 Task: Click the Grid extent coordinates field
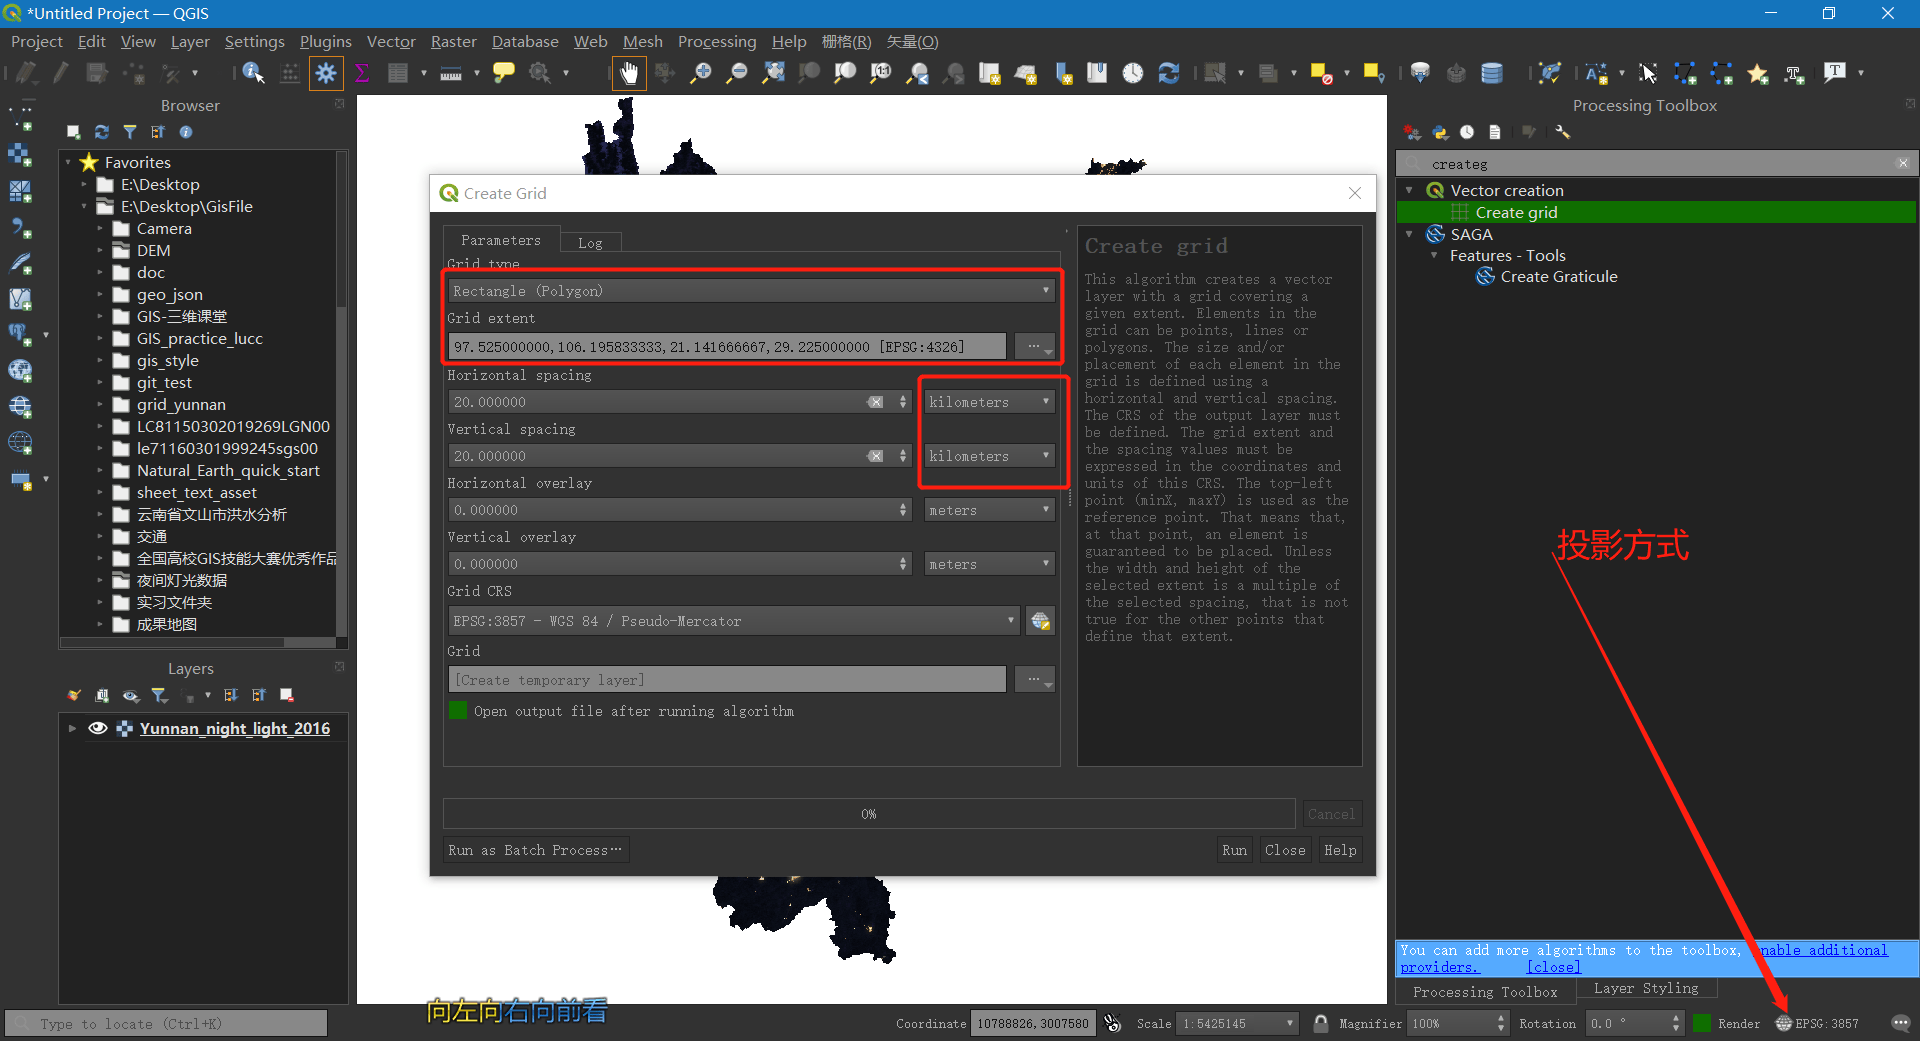(x=727, y=346)
